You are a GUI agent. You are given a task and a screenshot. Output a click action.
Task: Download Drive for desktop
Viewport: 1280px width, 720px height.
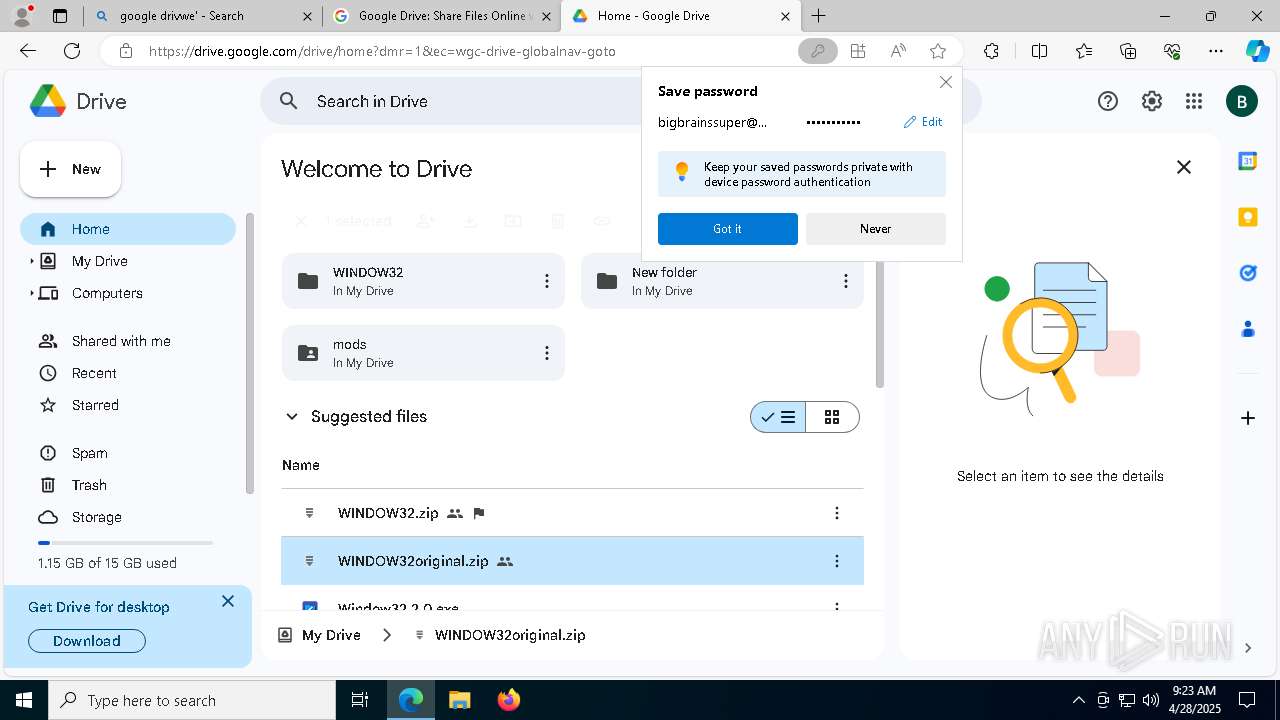tap(87, 641)
